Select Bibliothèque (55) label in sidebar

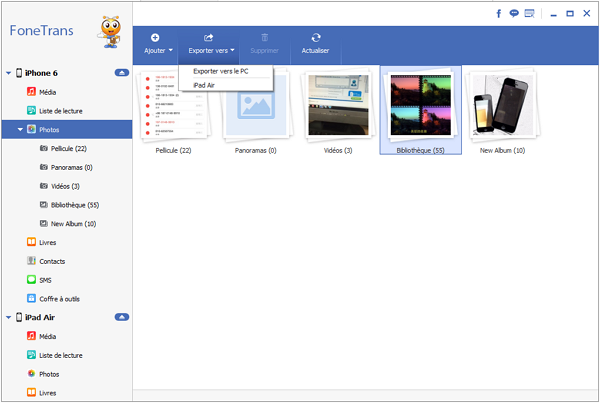click(x=75, y=205)
